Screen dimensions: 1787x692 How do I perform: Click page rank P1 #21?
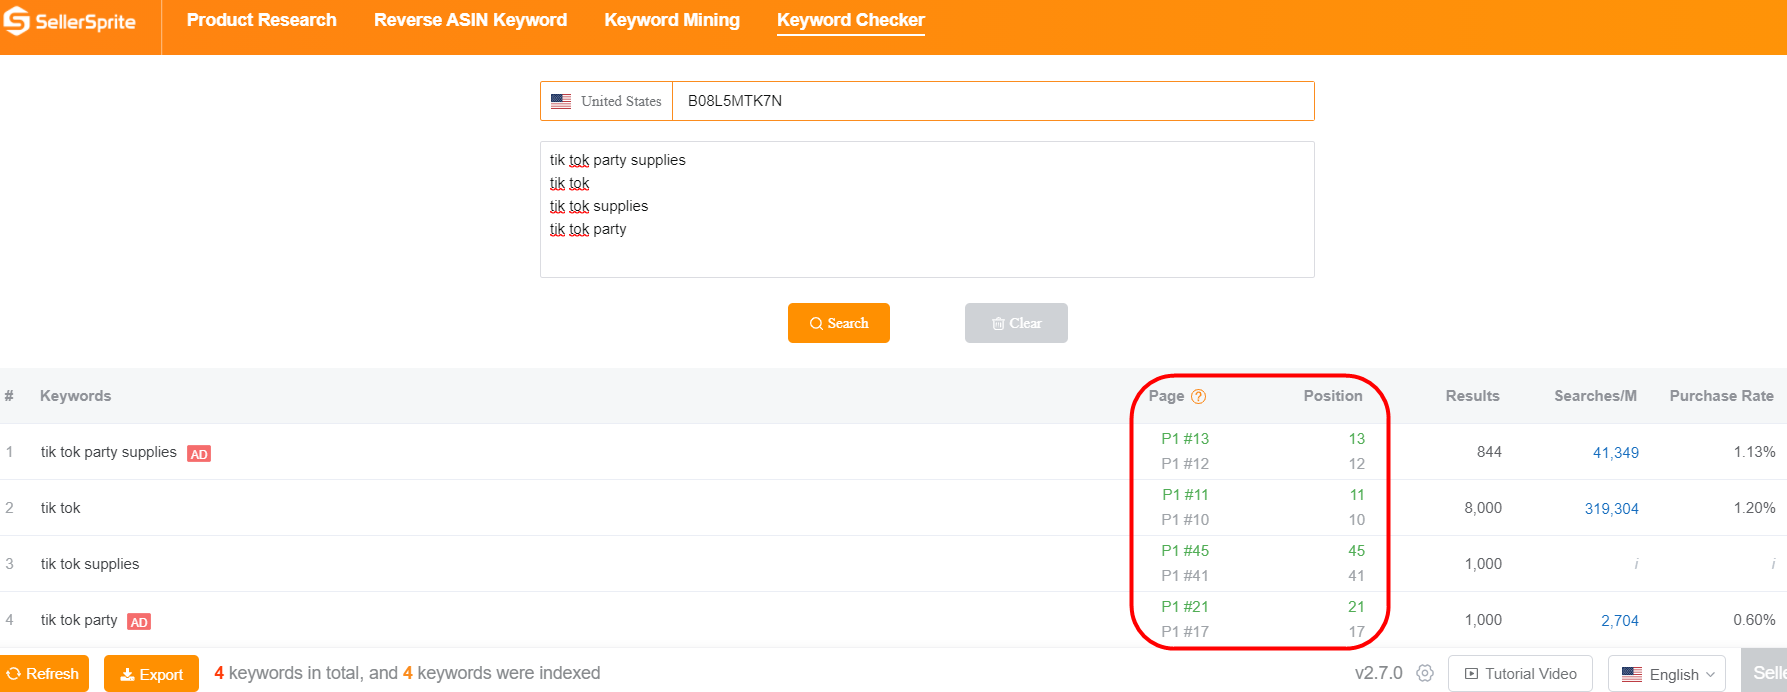coord(1185,607)
